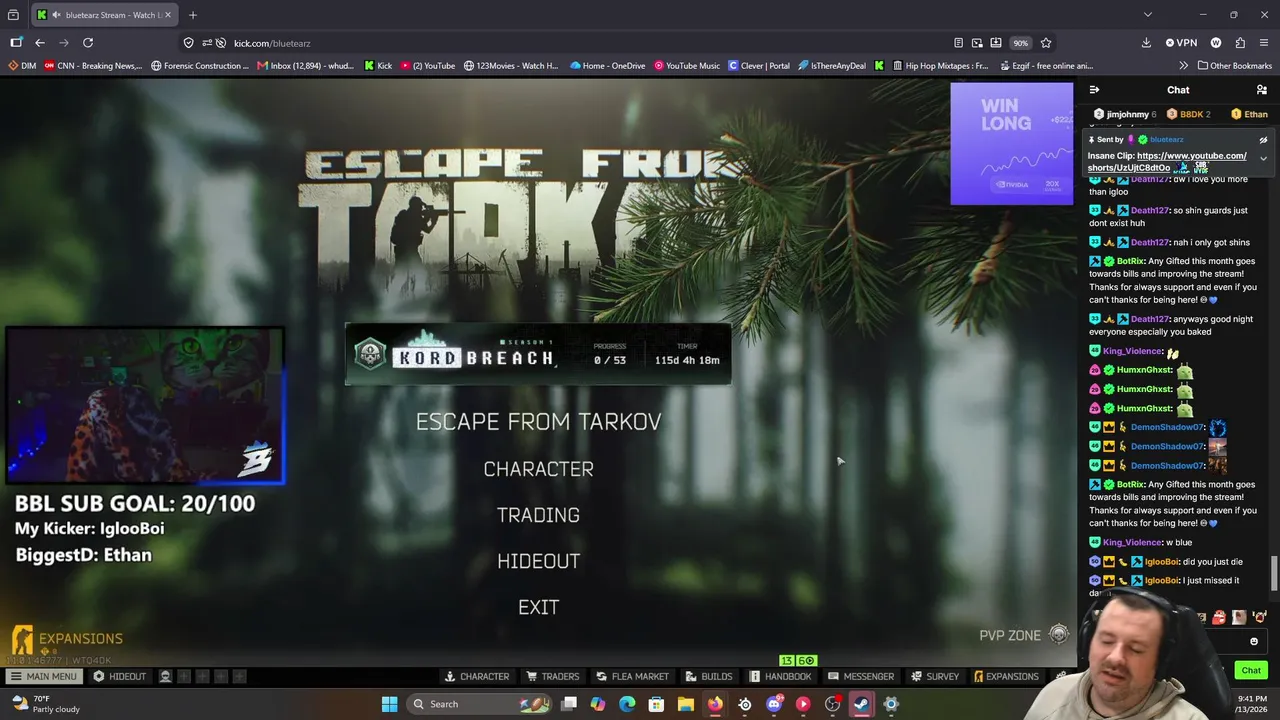Open the pinned YouTube shorts link

[1167, 161]
